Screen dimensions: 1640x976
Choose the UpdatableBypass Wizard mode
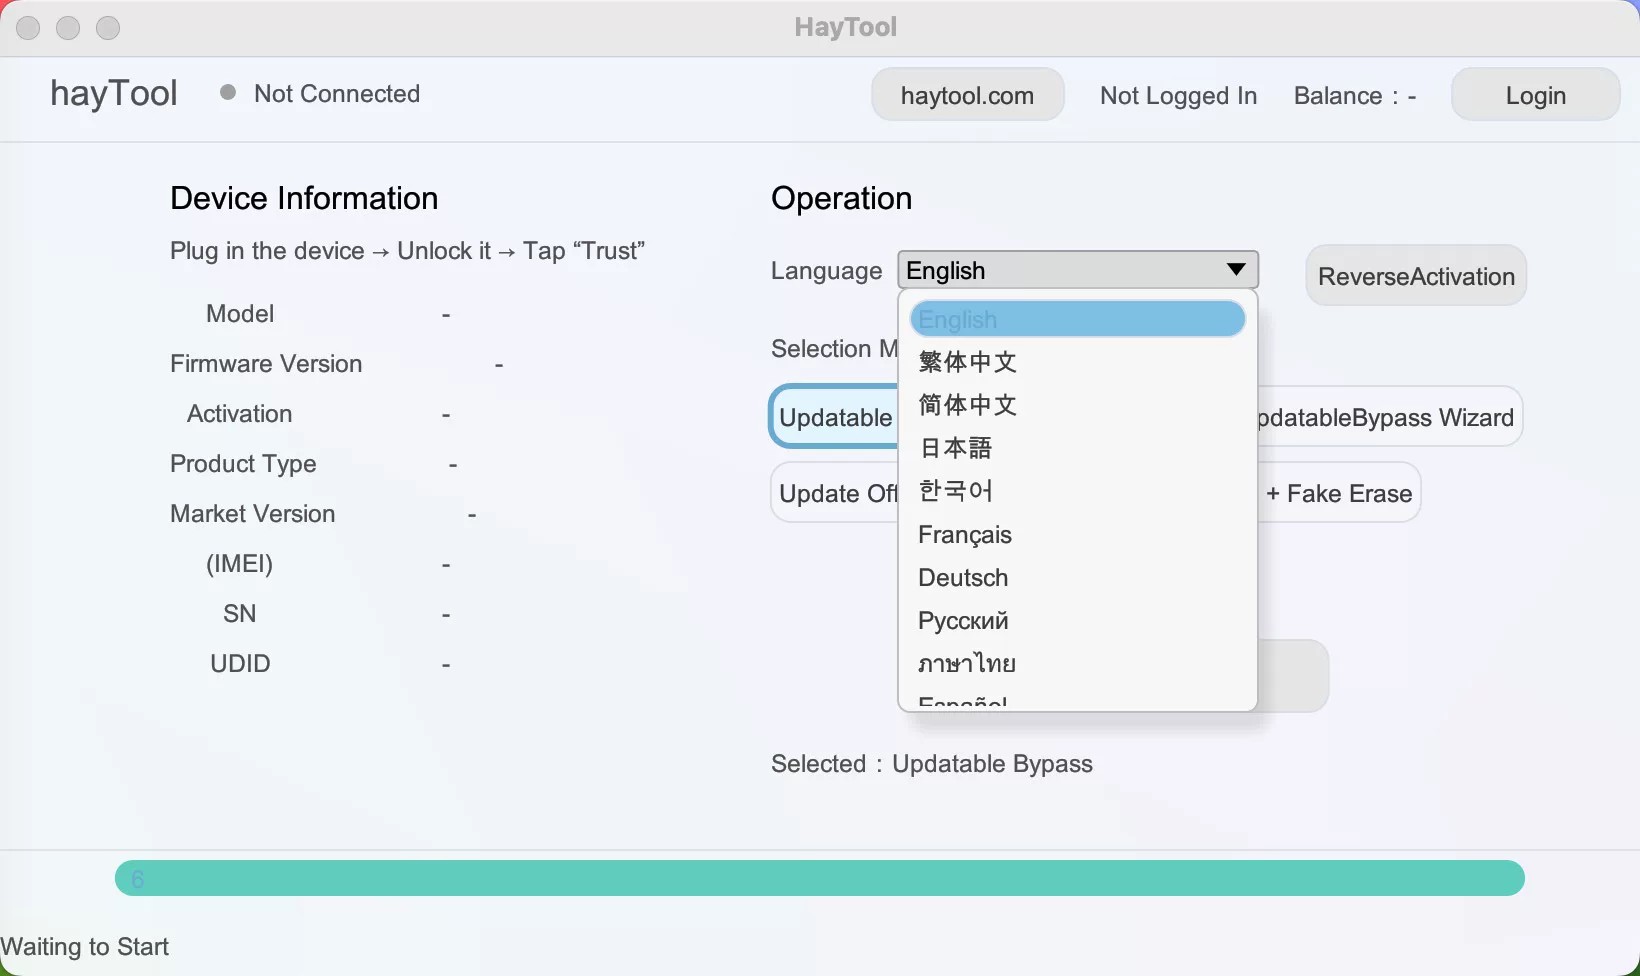[1388, 417]
